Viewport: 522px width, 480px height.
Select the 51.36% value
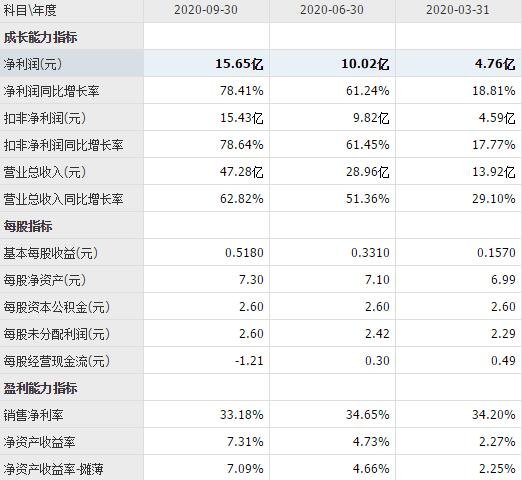pyautogui.click(x=368, y=199)
